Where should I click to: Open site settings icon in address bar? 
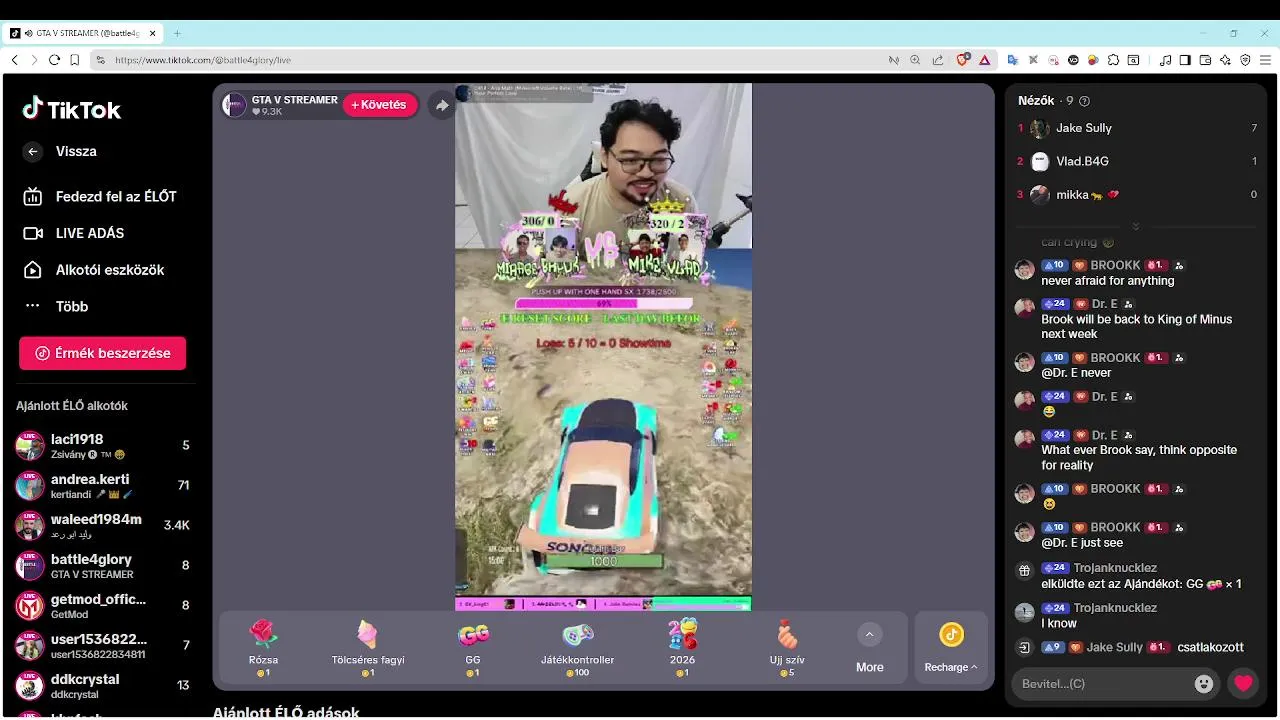tap(100, 60)
